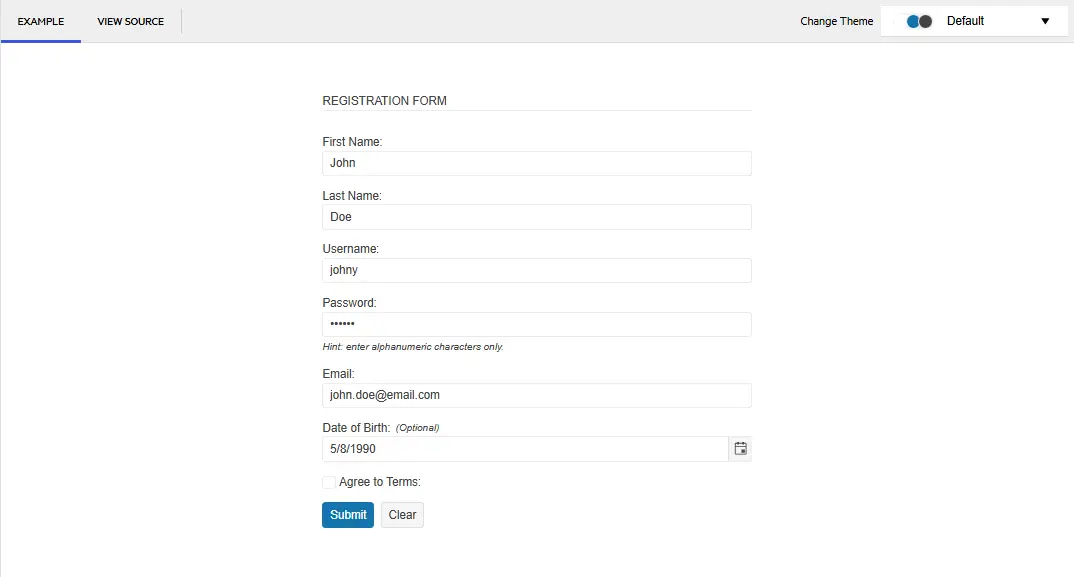Image resolution: width=1074 pixels, height=577 pixels.
Task: Click the Email field with john.doe@email.com
Action: tap(536, 394)
